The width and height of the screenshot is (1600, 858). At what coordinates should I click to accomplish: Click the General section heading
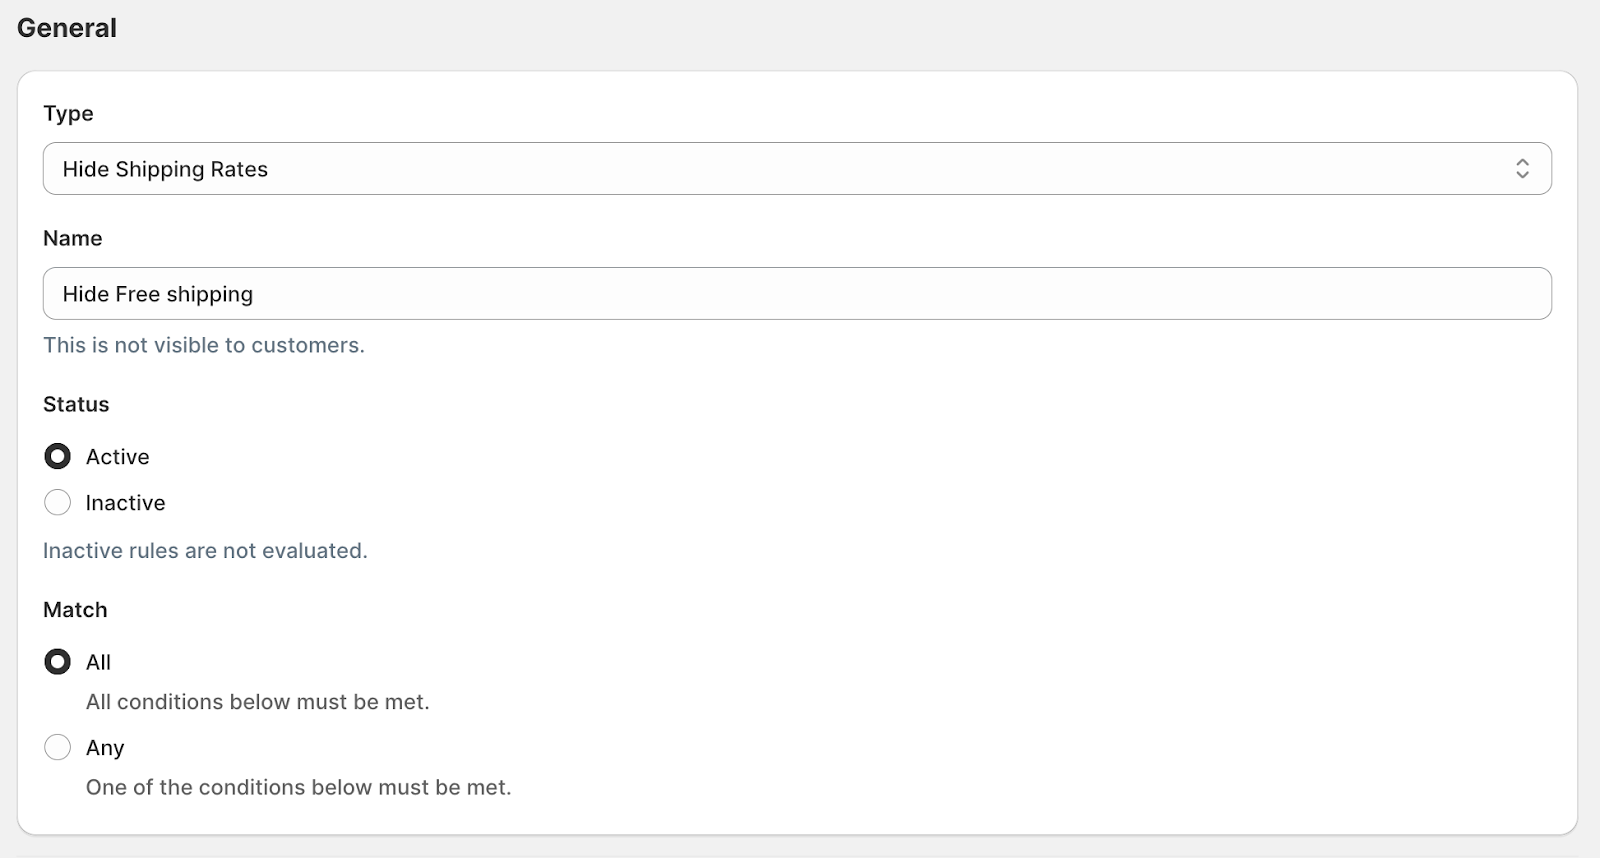67,28
